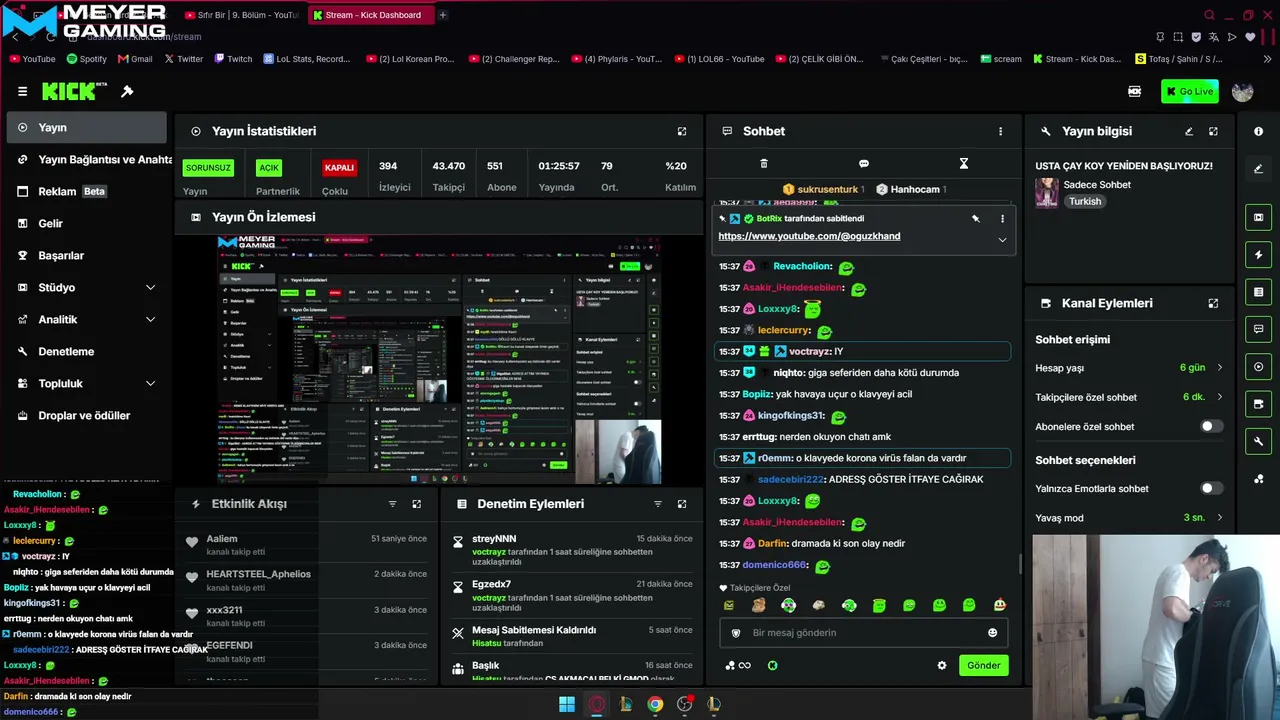Click the lightning bolt icon in right rail

pyautogui.click(x=1258, y=255)
